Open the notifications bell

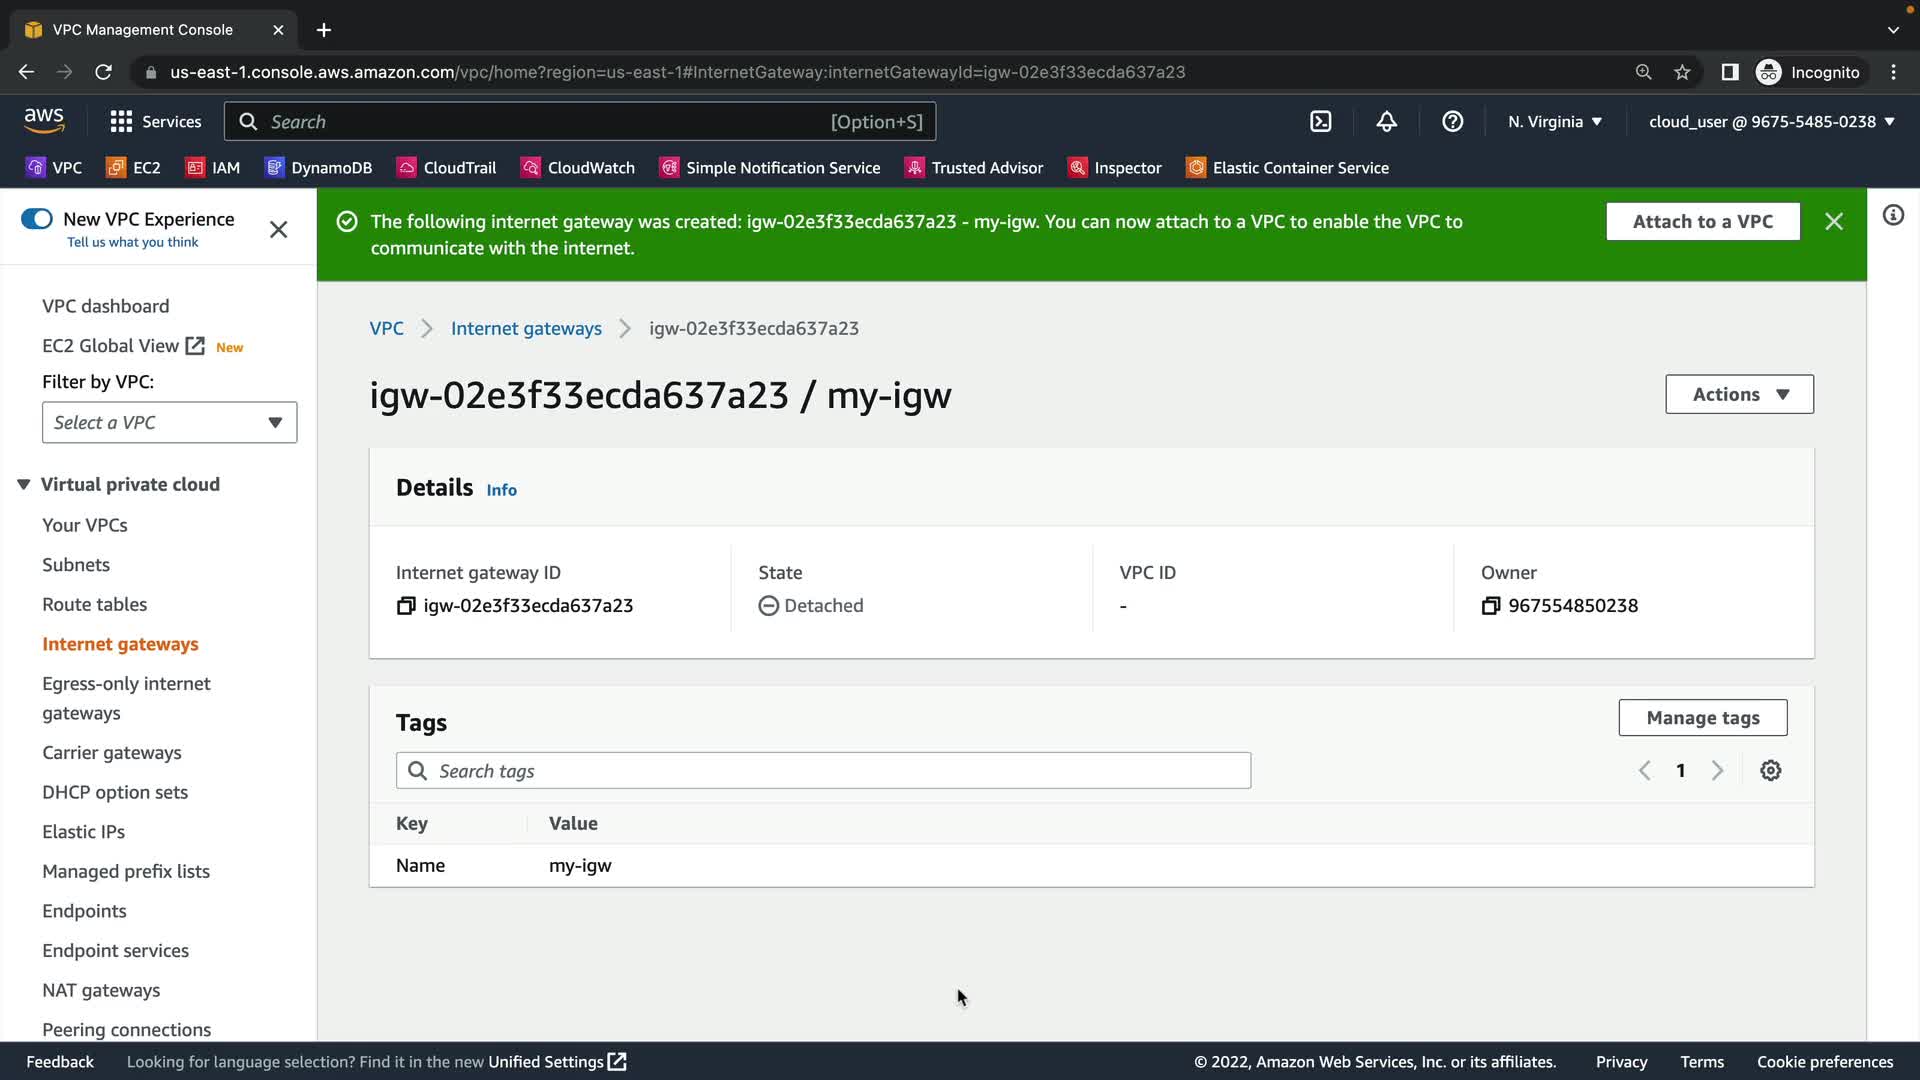1386,122
